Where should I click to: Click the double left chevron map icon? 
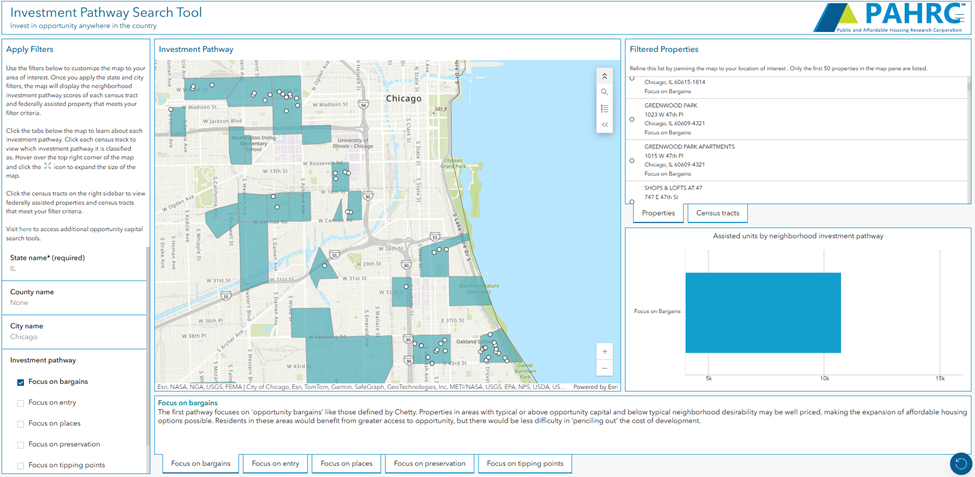[604, 125]
